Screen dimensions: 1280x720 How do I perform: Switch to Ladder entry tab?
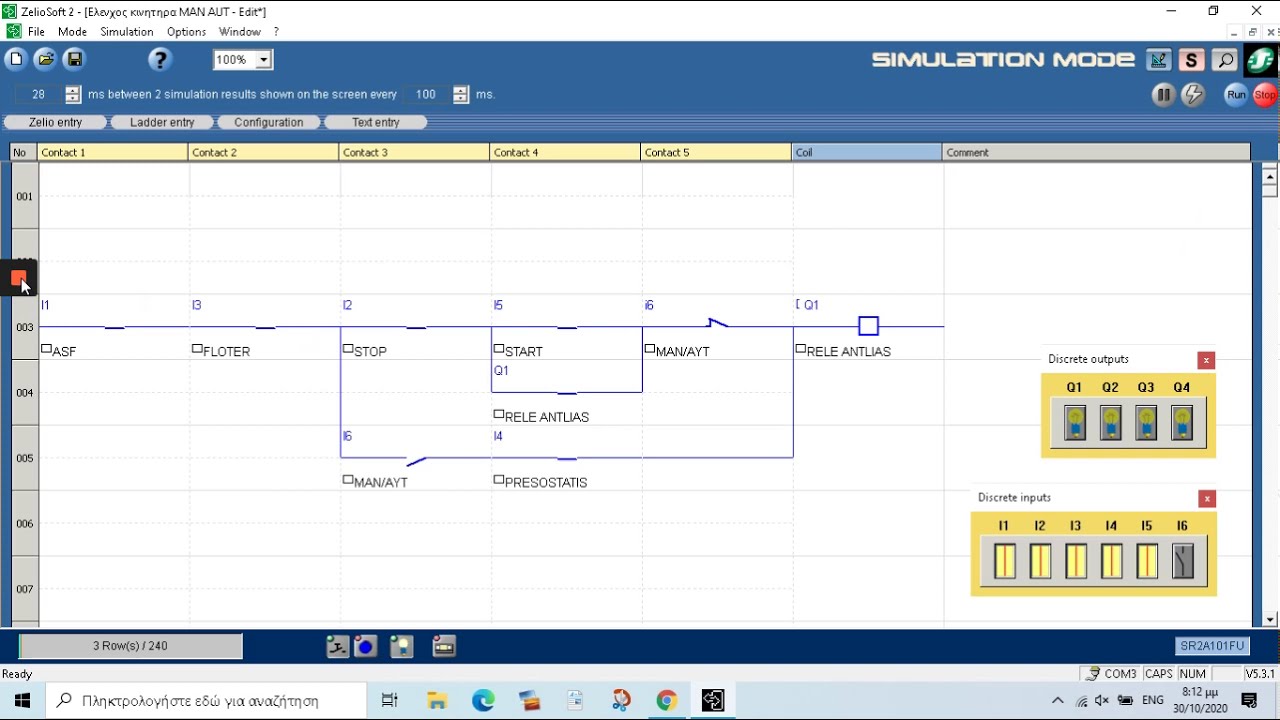point(162,122)
